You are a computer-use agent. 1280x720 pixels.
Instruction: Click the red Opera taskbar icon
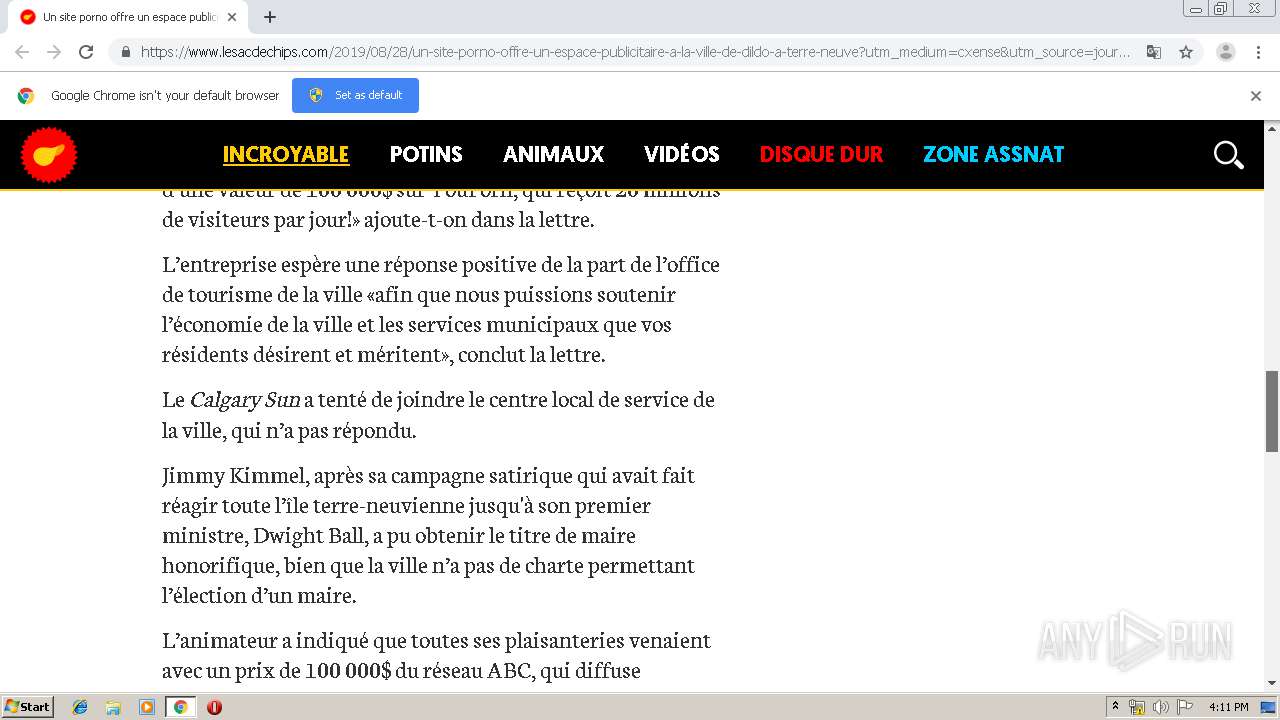tap(214, 707)
